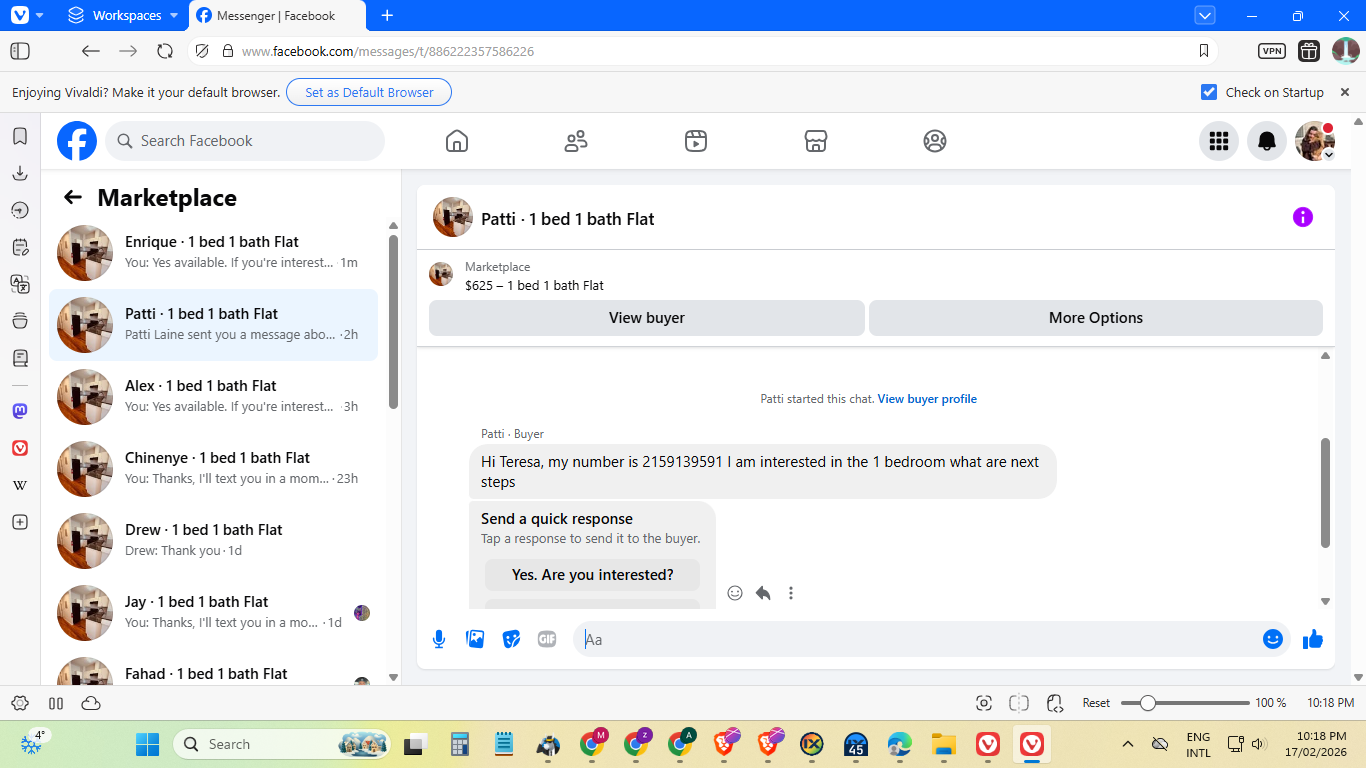Open Vivaldi downloads panel
Viewport: 1366px width, 768px height.
pos(20,173)
